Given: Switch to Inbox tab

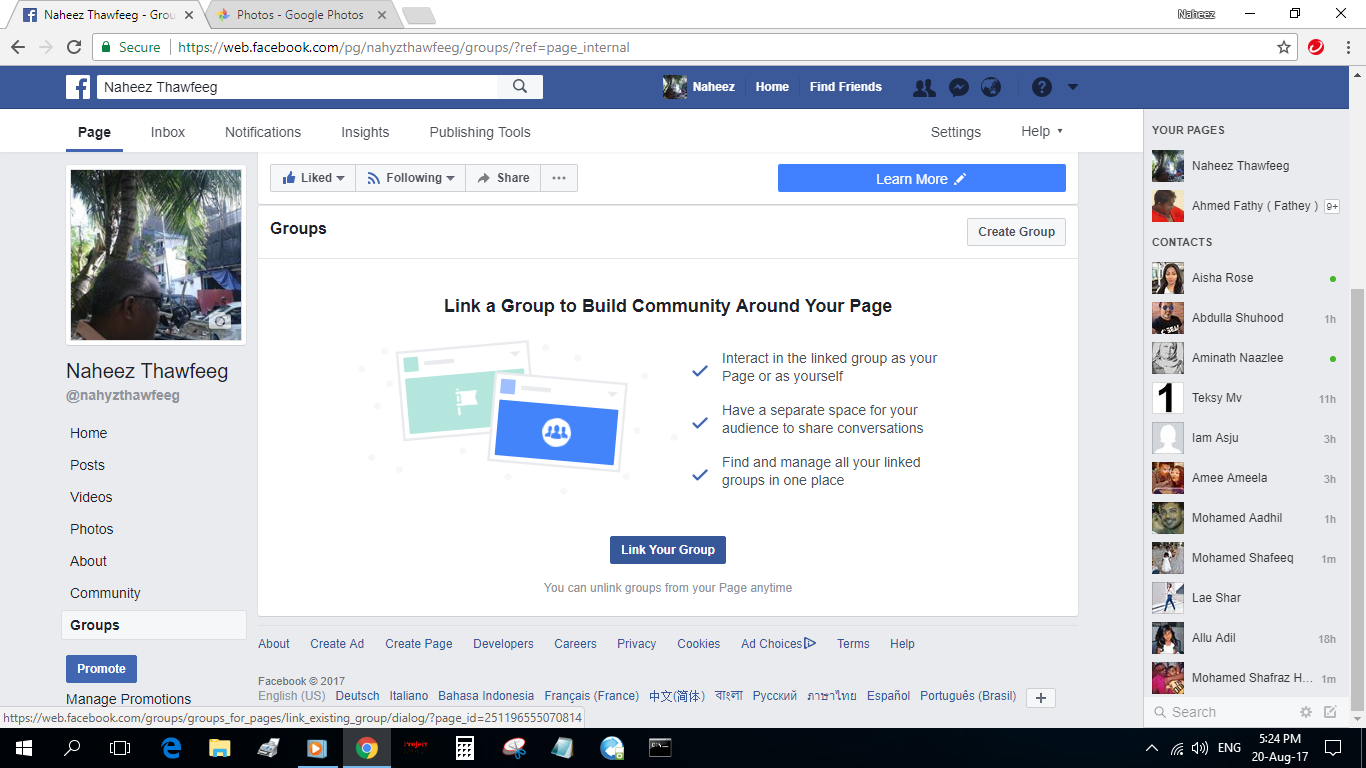Looking at the screenshot, I should (168, 132).
